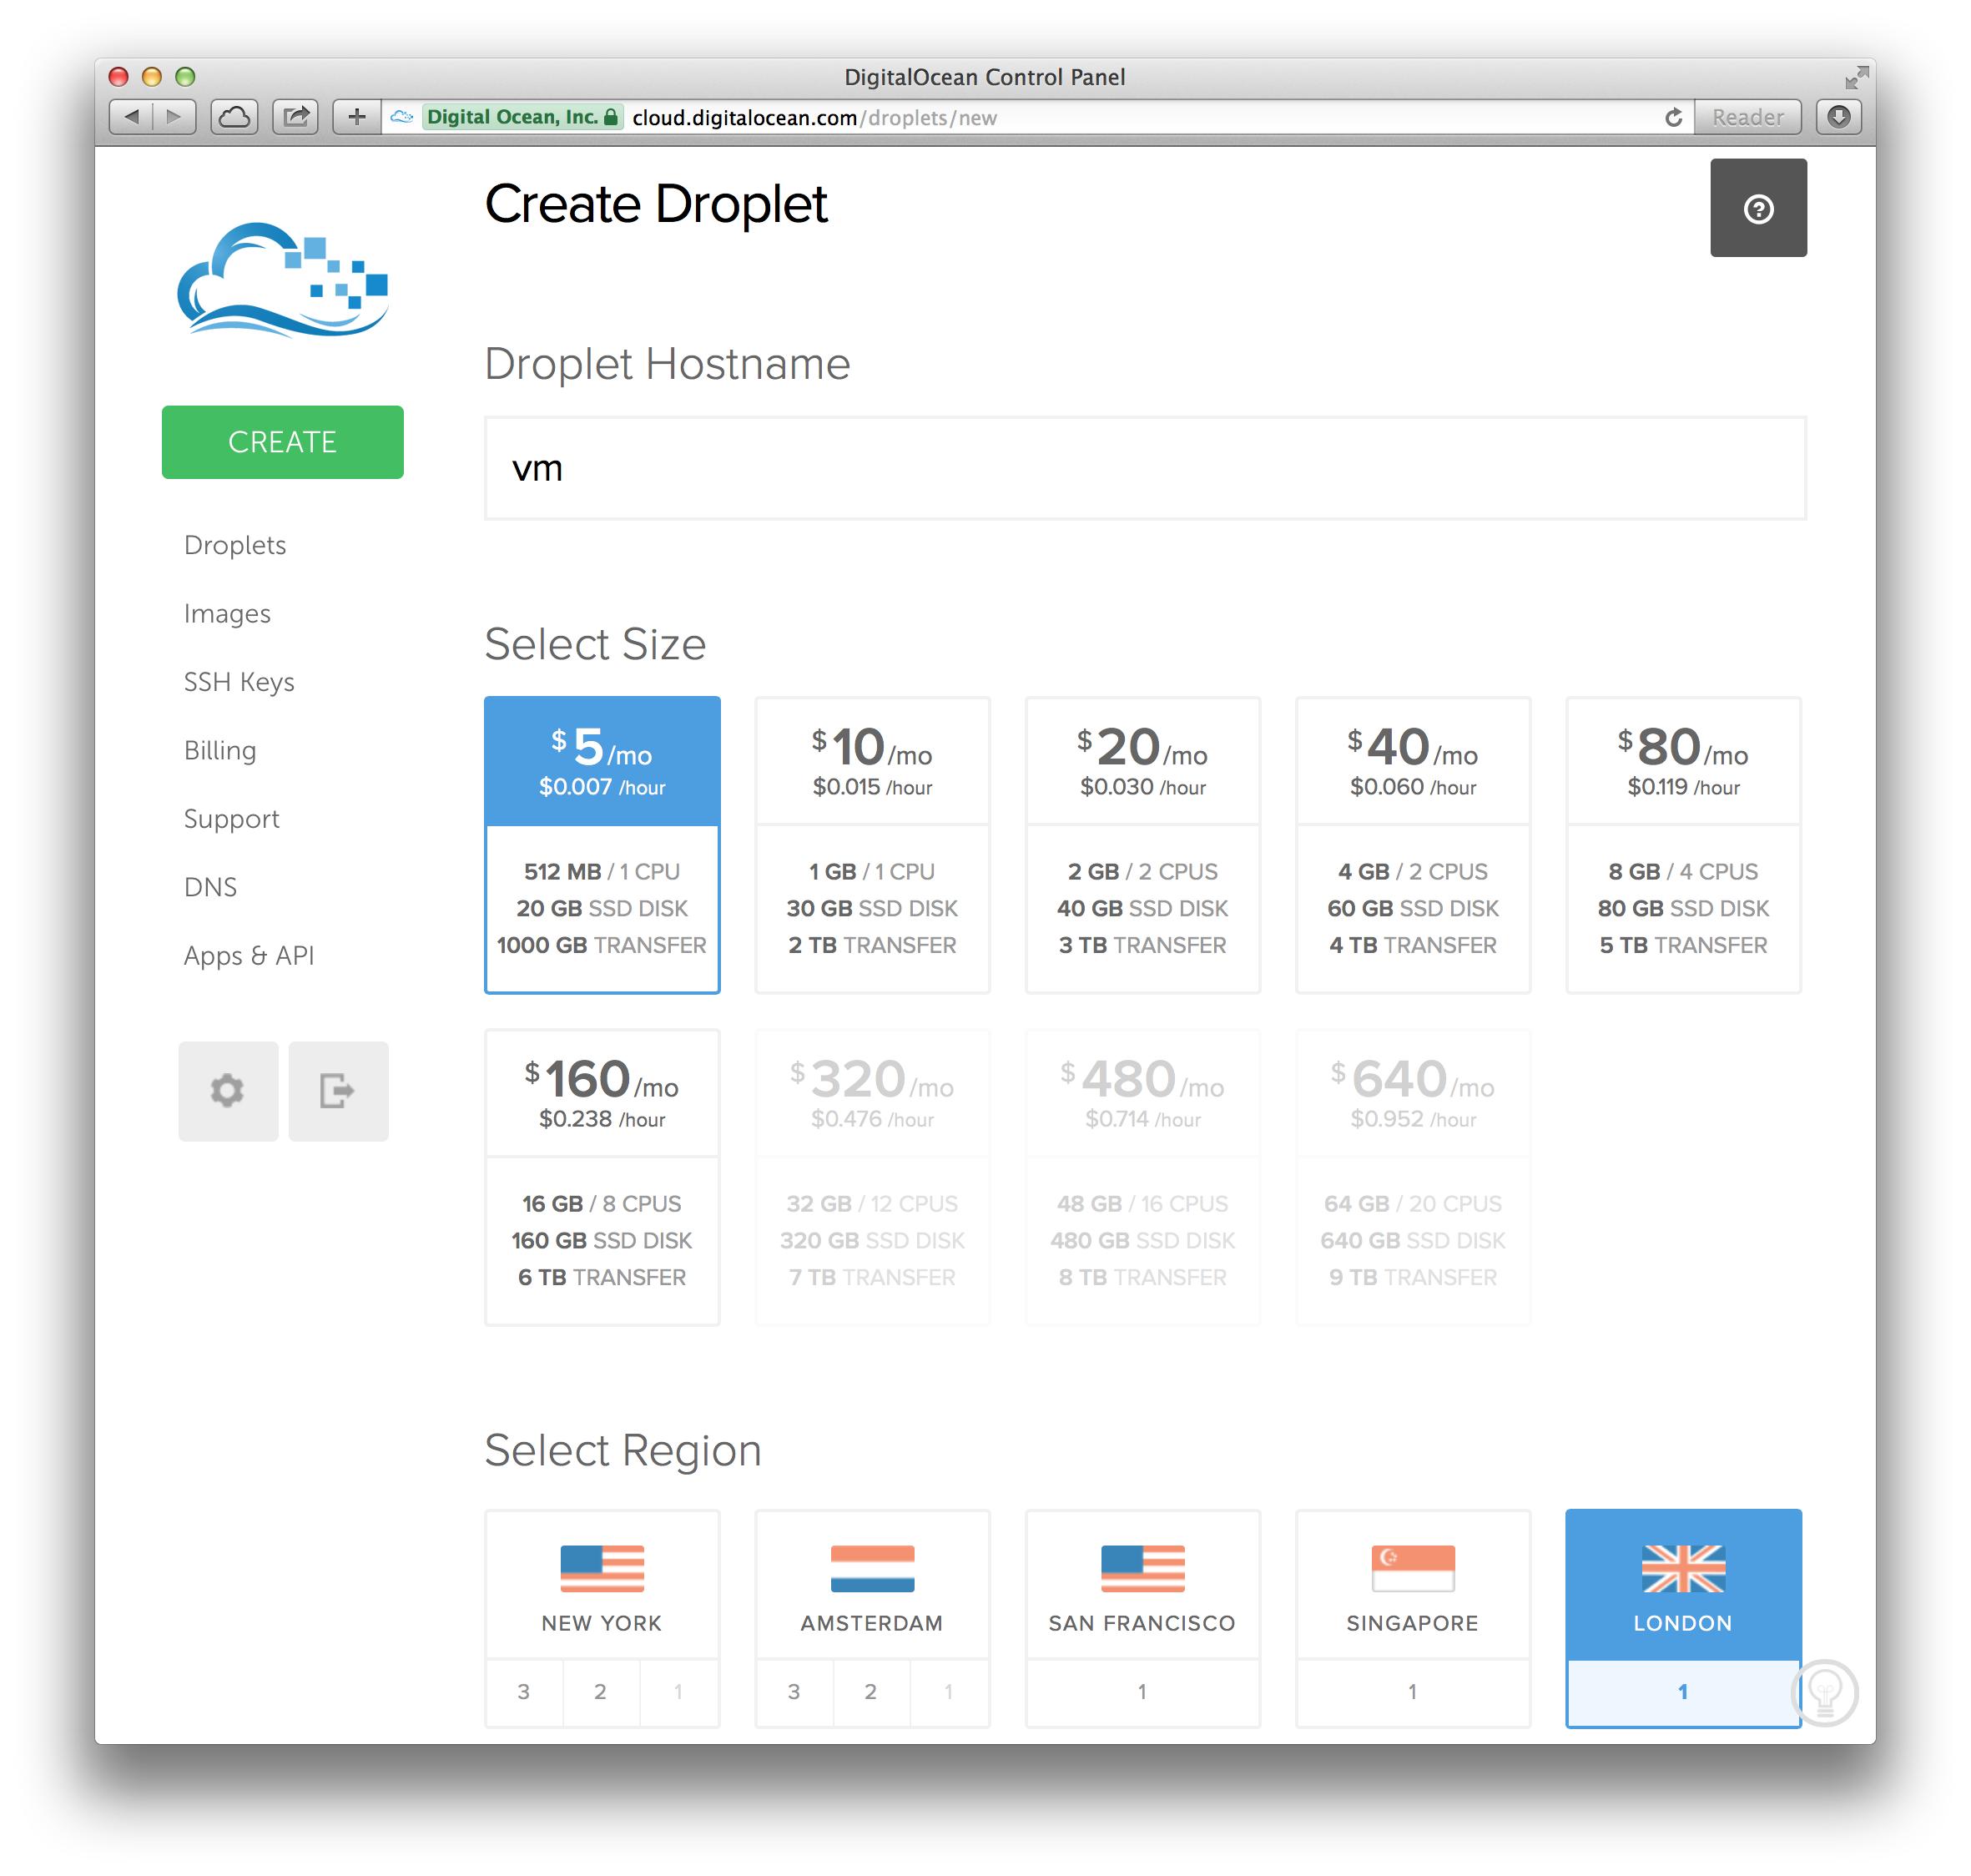Pick Amsterdam datacenter number 3
This screenshot has height=1876, width=1971.
794,1691
